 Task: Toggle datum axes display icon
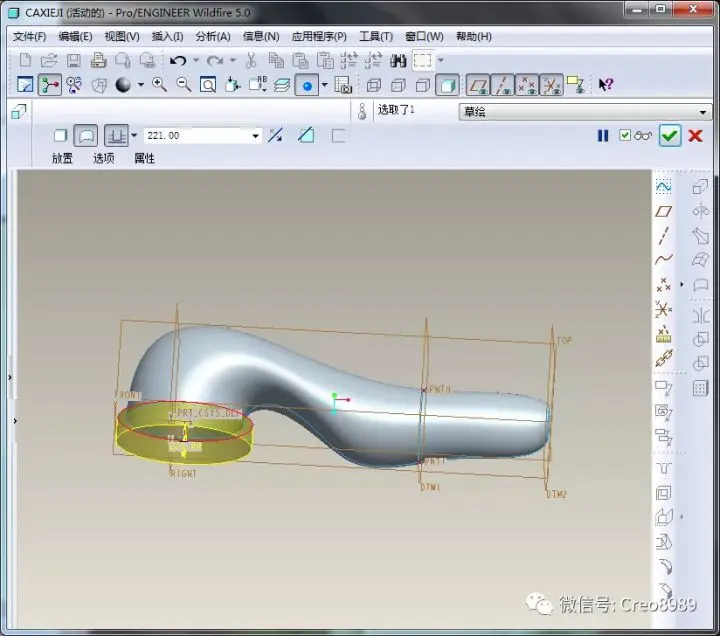[502, 85]
